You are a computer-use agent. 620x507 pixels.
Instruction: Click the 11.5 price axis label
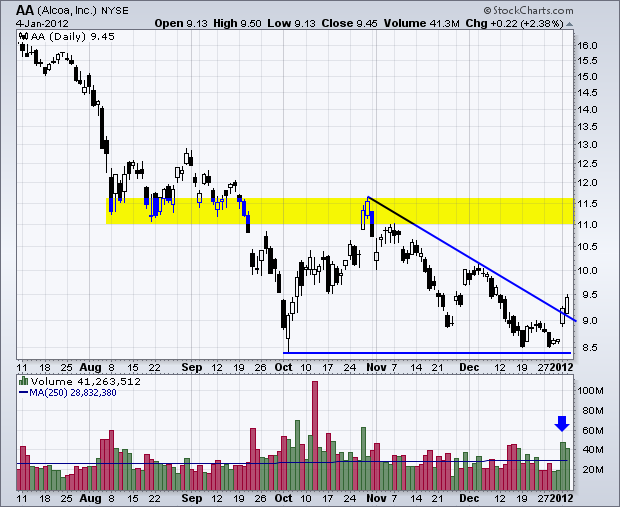587,204
